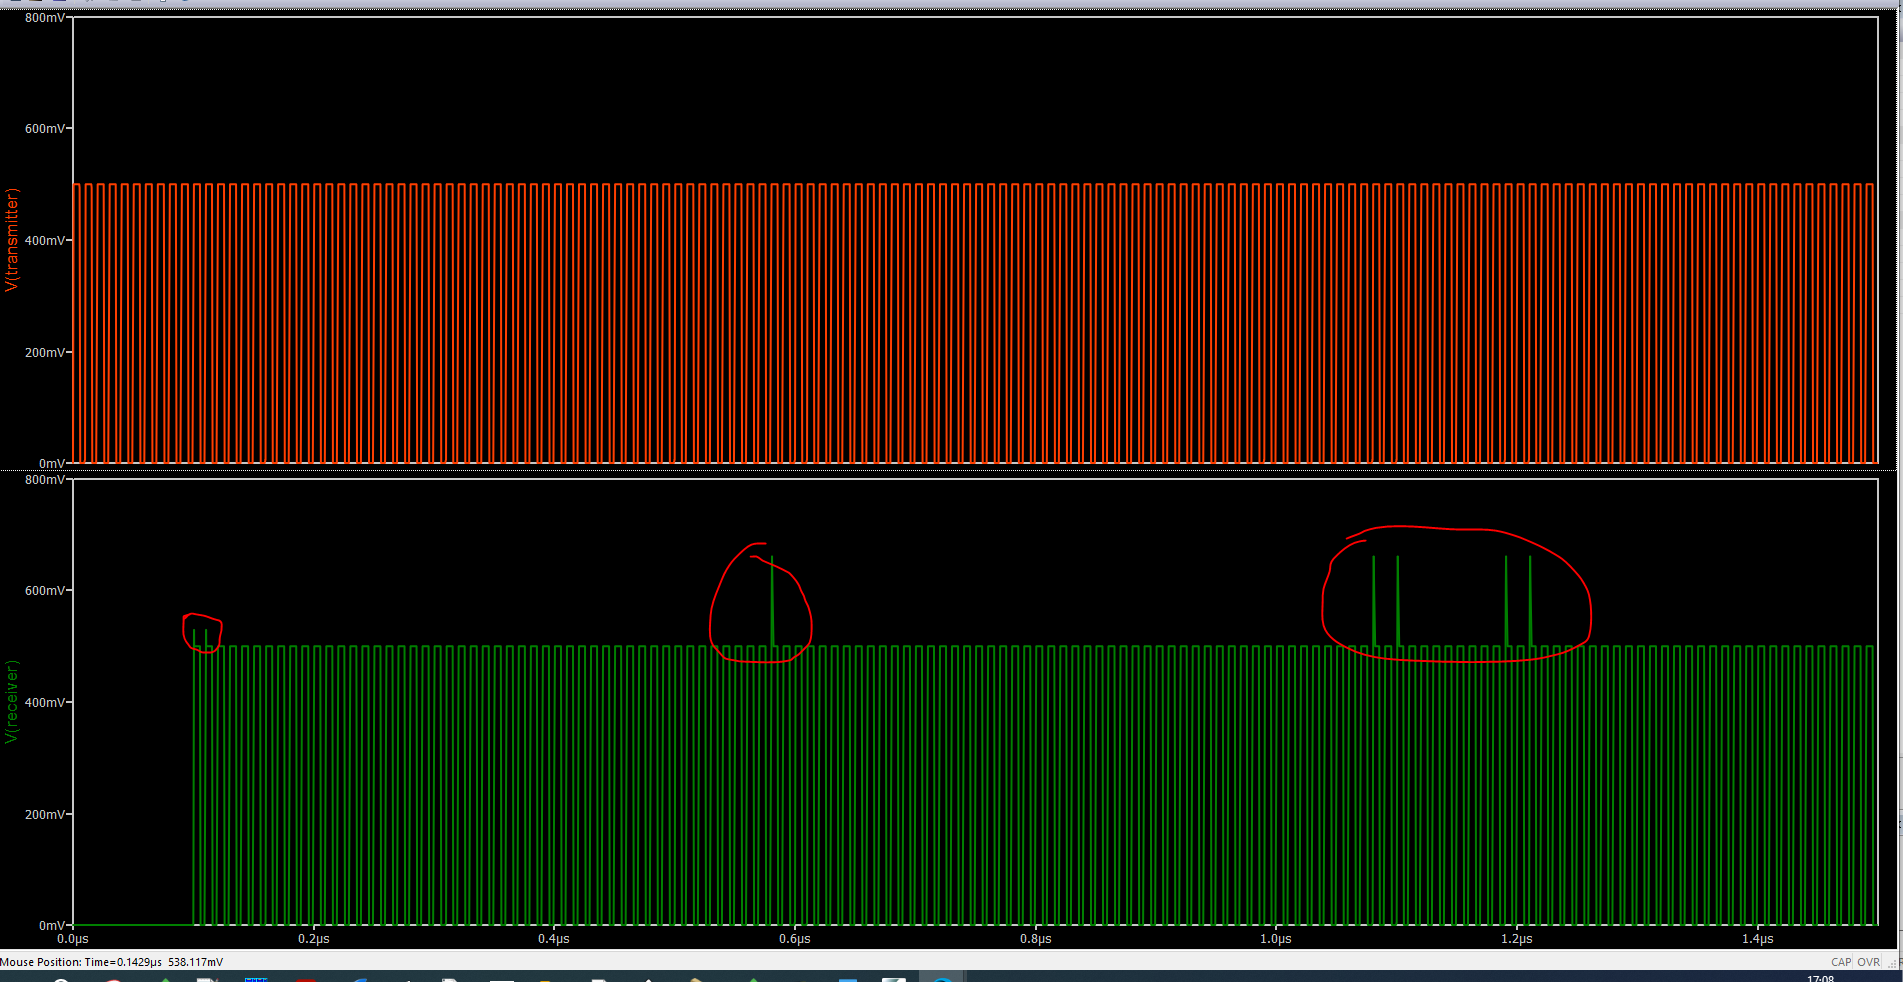
Task: Click the small circled spikes near 0.1µs
Action: [200, 636]
